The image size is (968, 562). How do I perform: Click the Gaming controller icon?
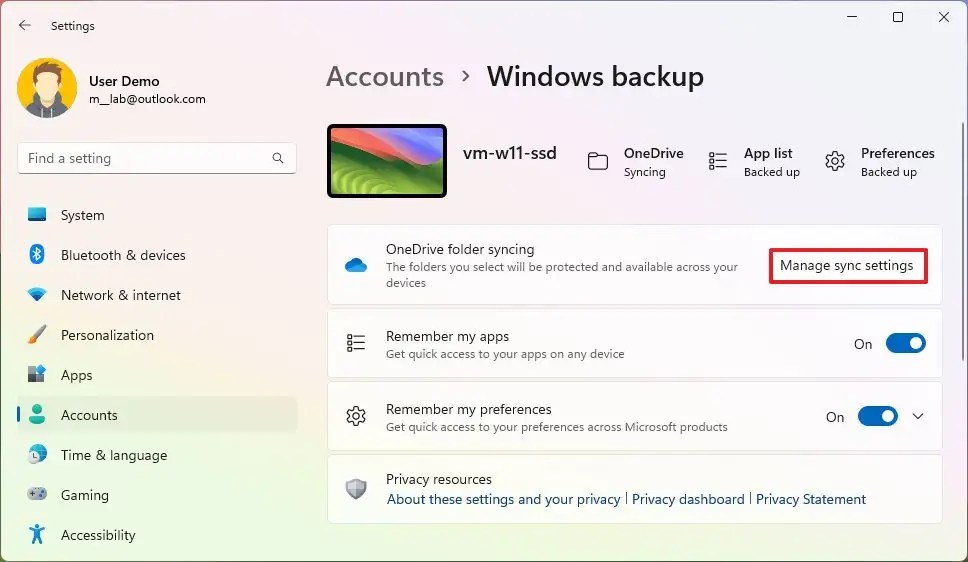37,494
